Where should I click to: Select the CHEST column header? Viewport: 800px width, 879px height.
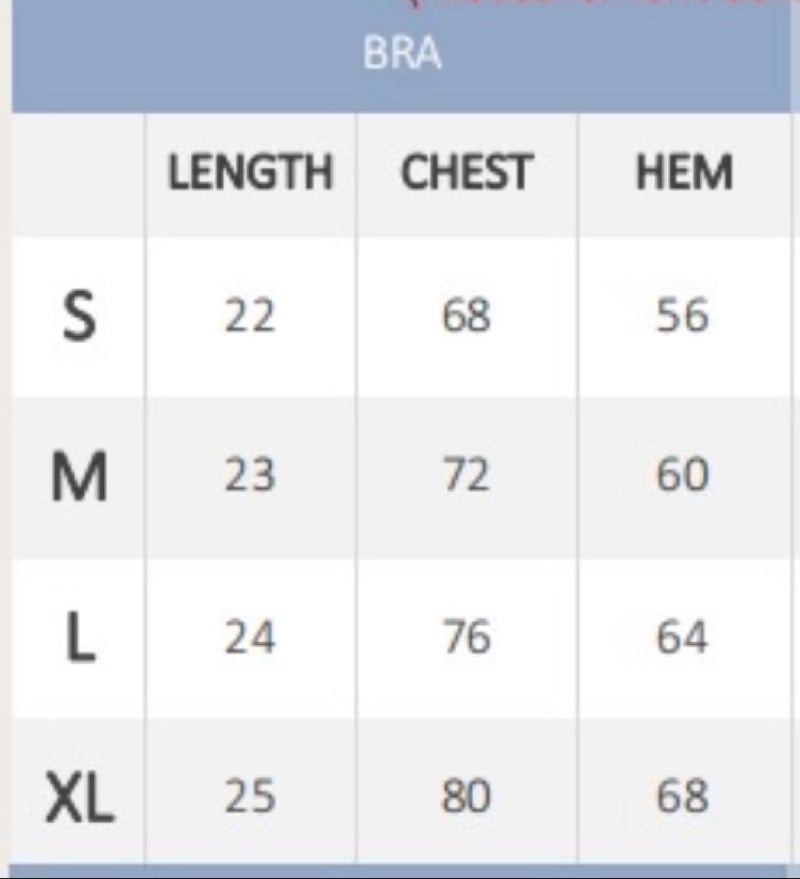coord(465,174)
